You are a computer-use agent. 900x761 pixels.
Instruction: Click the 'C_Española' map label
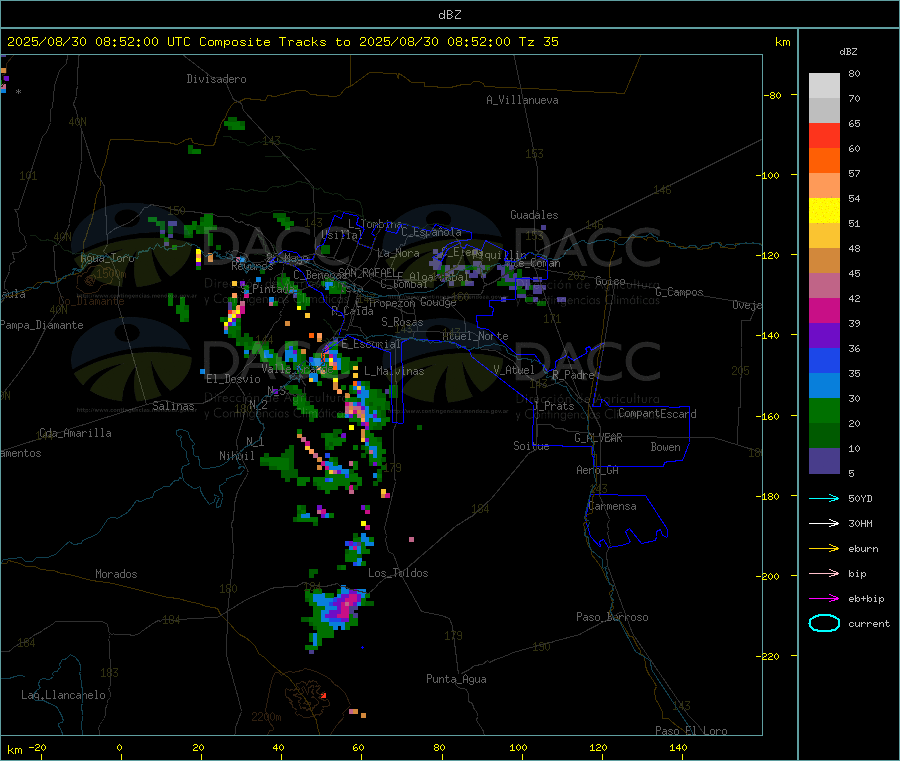pos(432,232)
